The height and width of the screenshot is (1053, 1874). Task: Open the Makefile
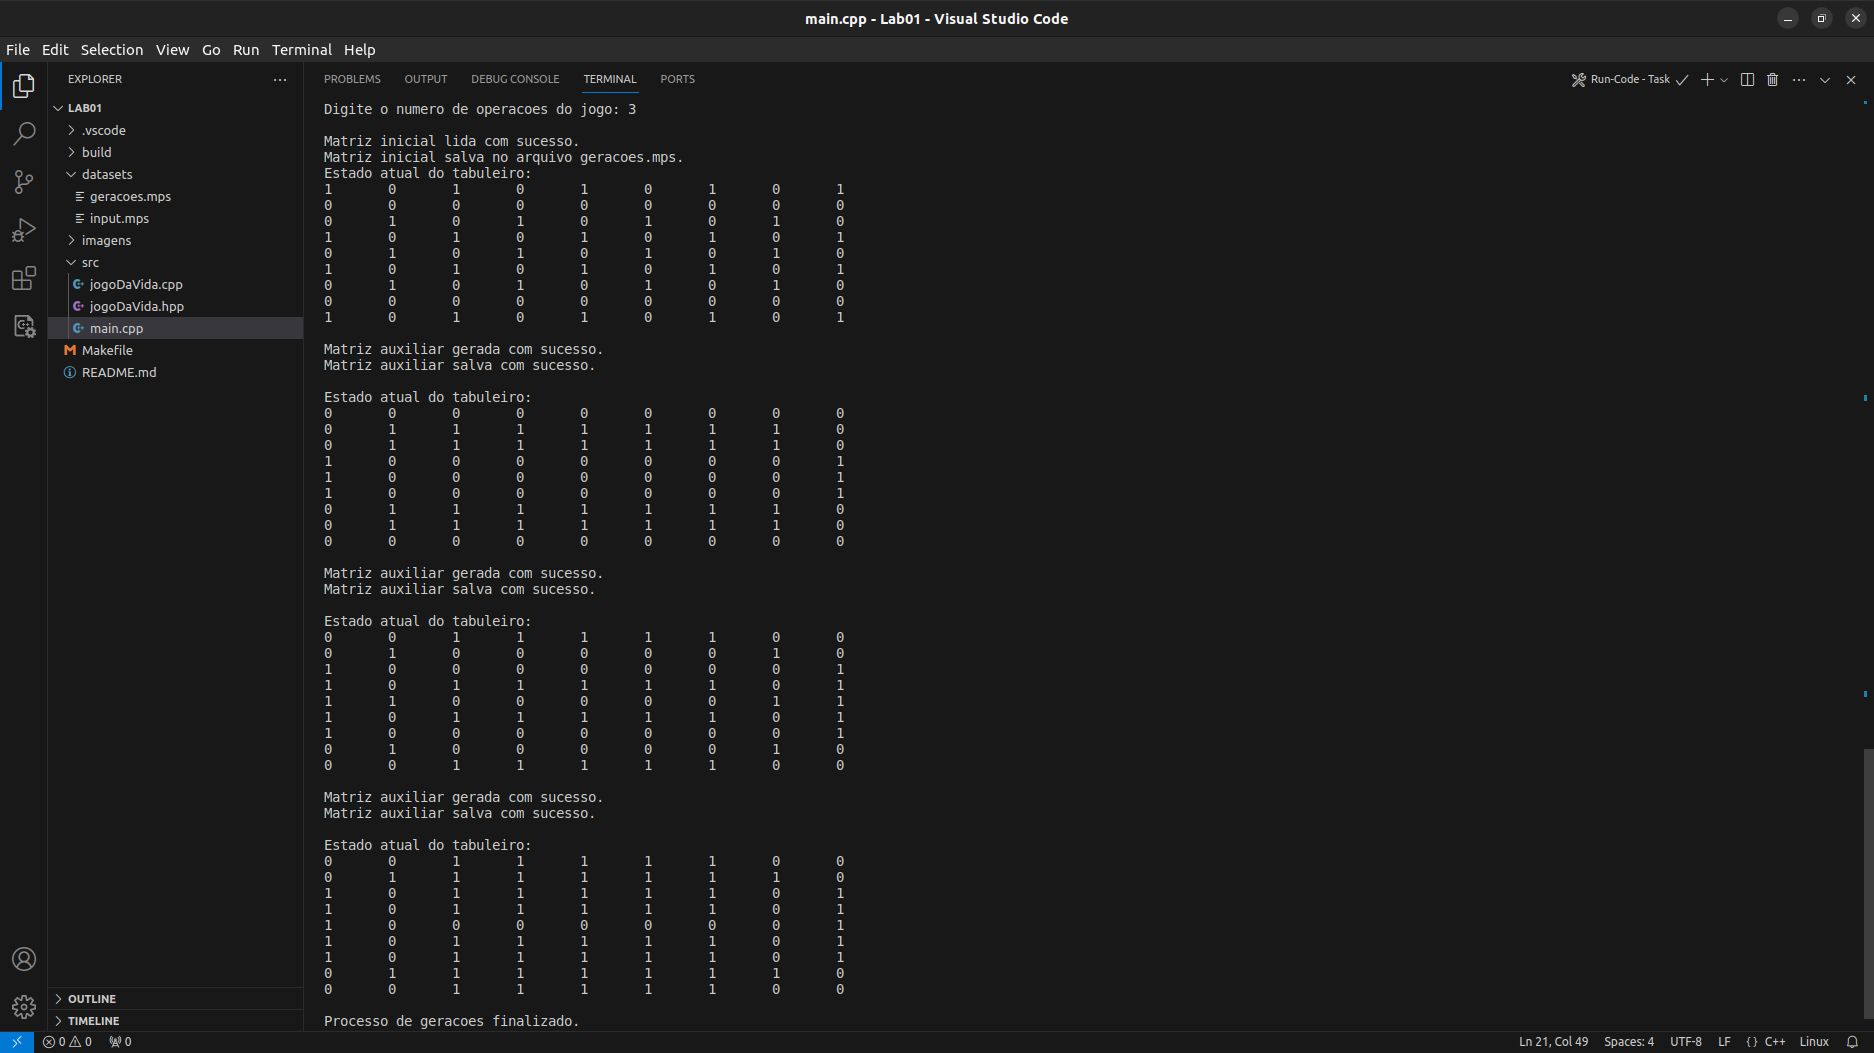(176, 350)
